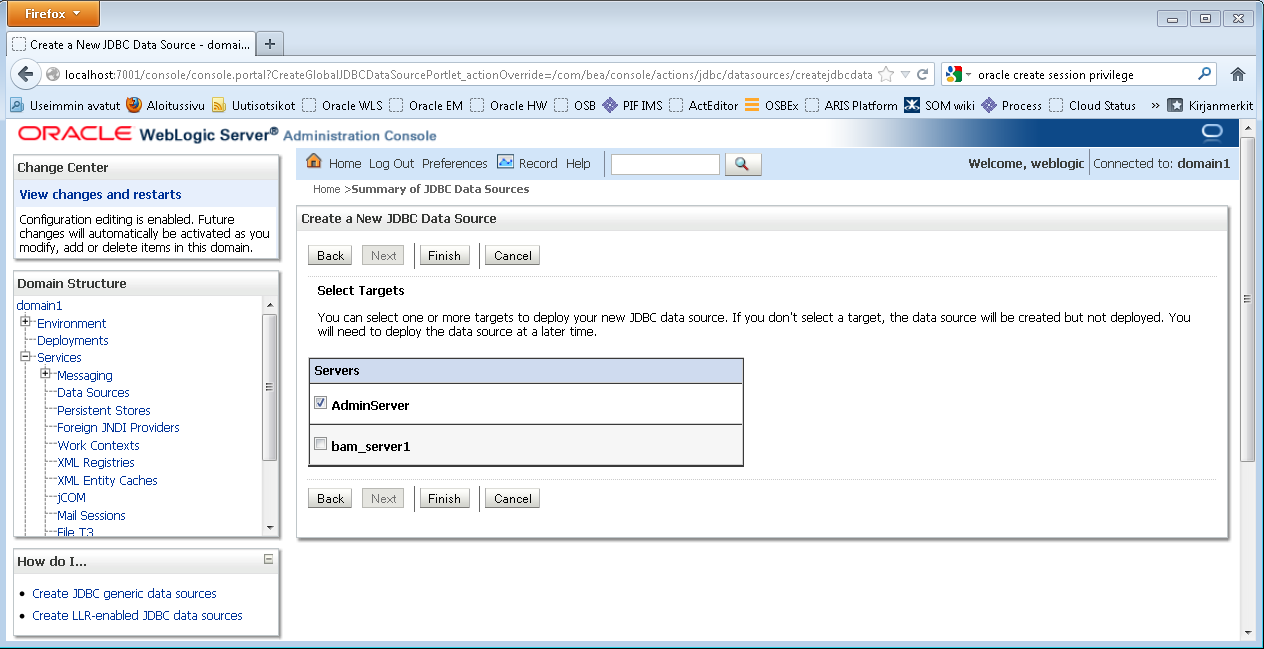Click the top Cancel button
The height and width of the screenshot is (649, 1264).
coord(512,255)
